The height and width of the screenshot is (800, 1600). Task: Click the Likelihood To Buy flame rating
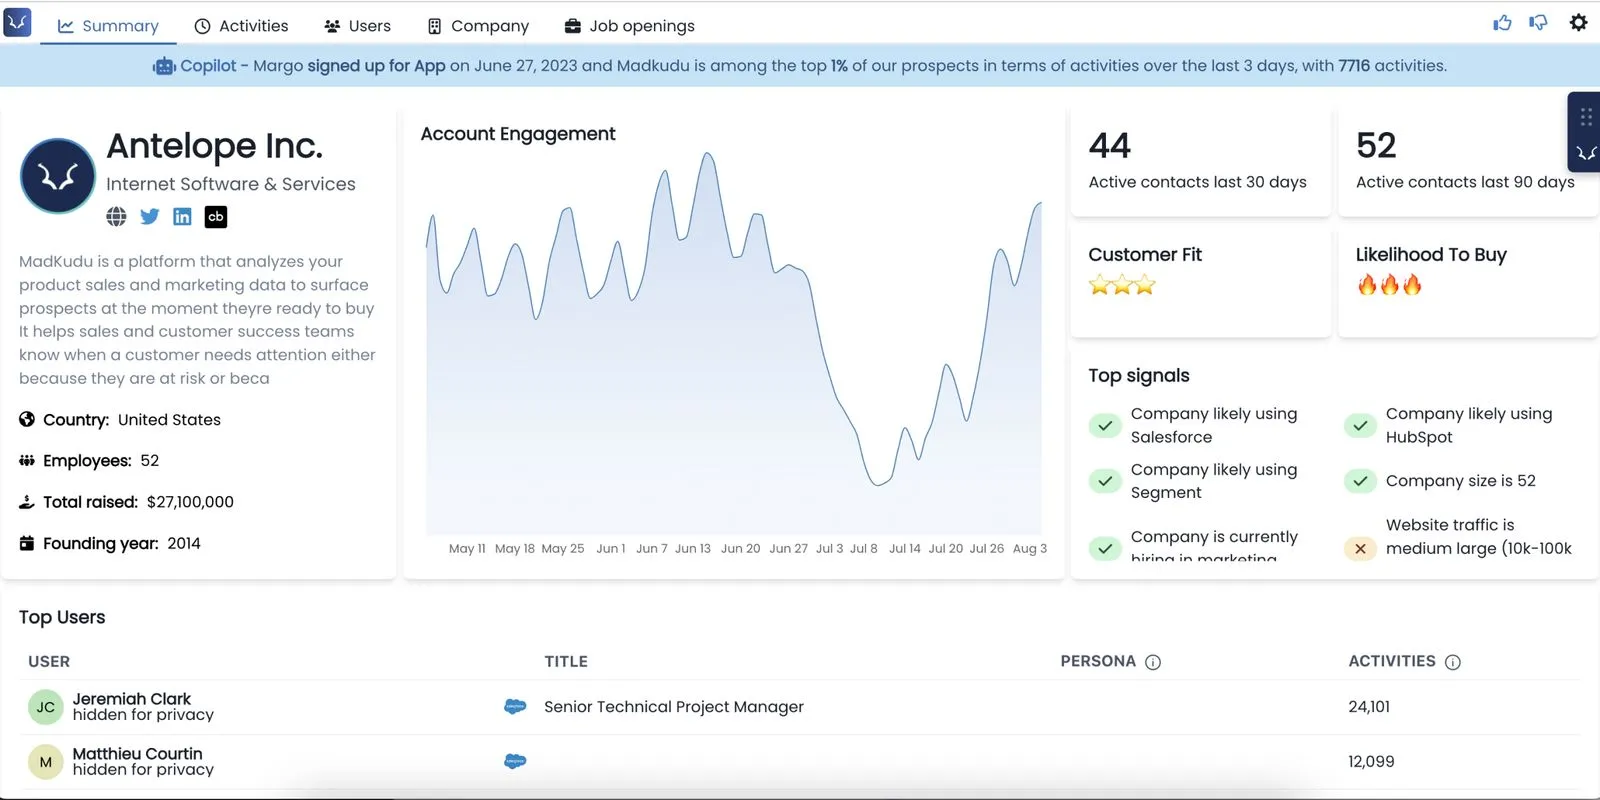point(1390,285)
